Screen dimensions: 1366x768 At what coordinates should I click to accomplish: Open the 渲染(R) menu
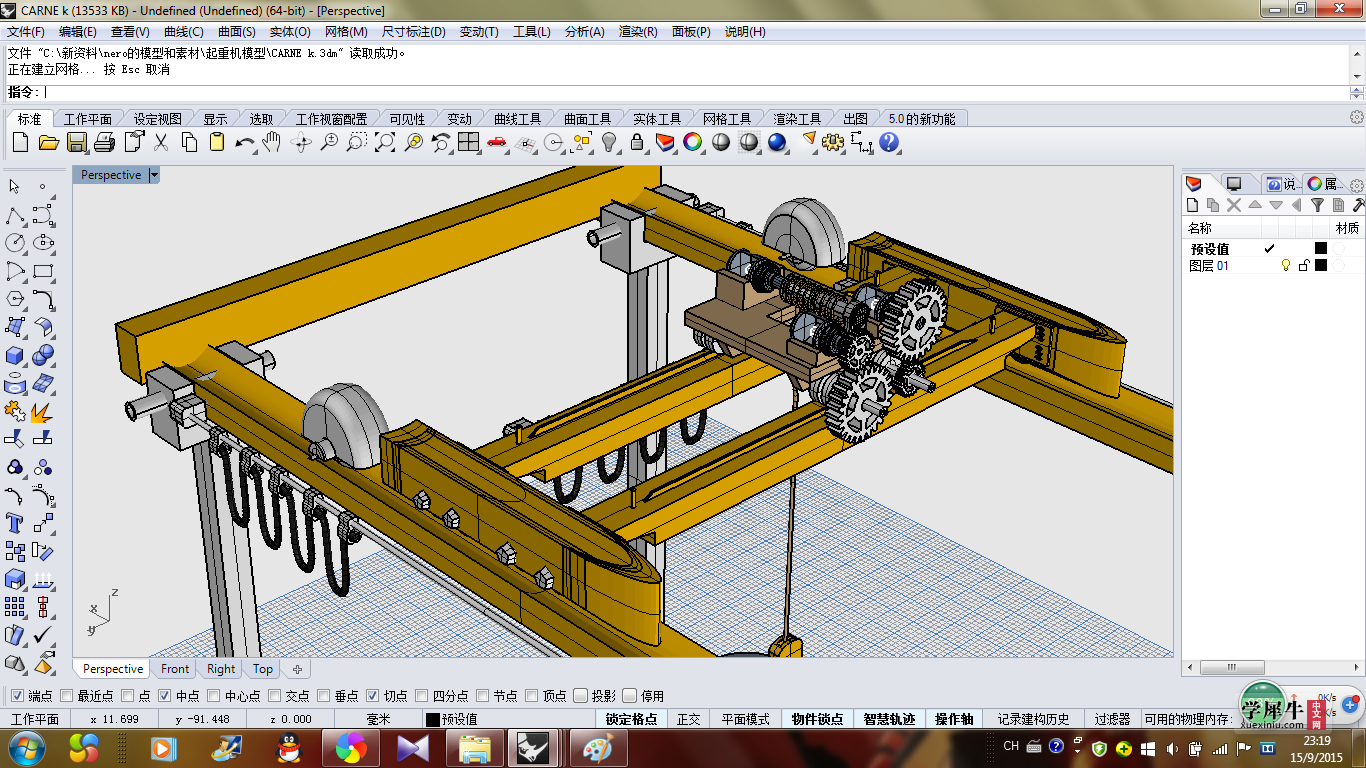(x=638, y=32)
